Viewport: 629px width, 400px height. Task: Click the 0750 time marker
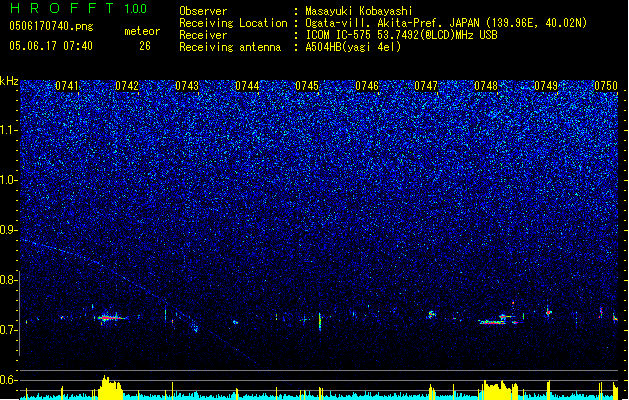606,86
